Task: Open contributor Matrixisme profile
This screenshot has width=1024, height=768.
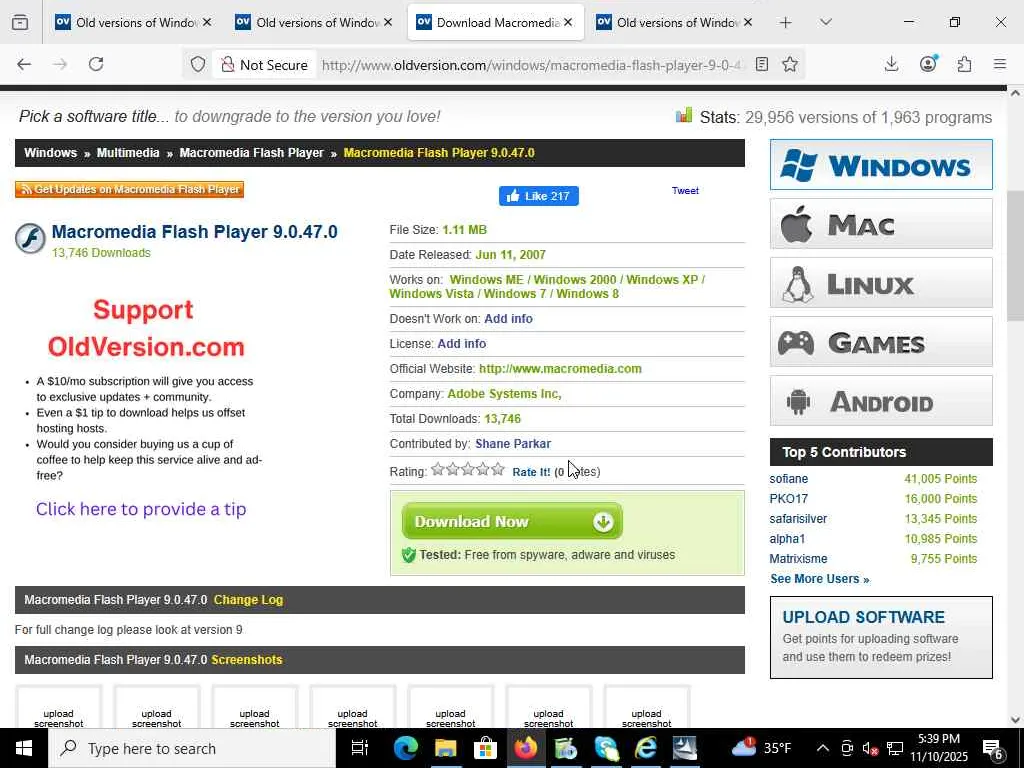Action: tap(798, 559)
